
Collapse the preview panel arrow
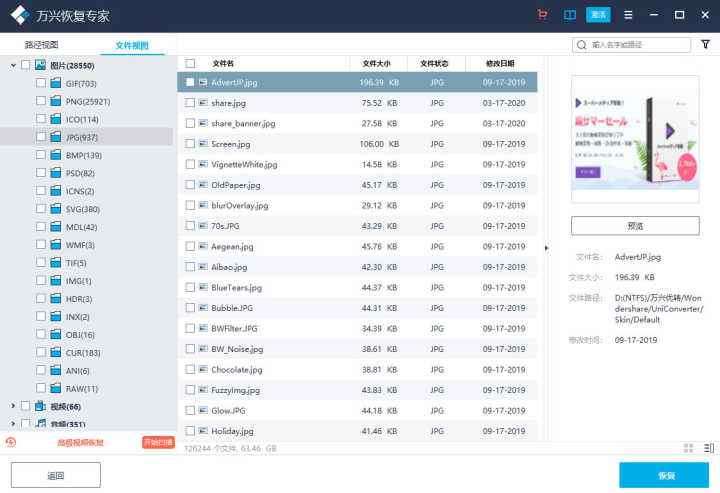(x=546, y=248)
